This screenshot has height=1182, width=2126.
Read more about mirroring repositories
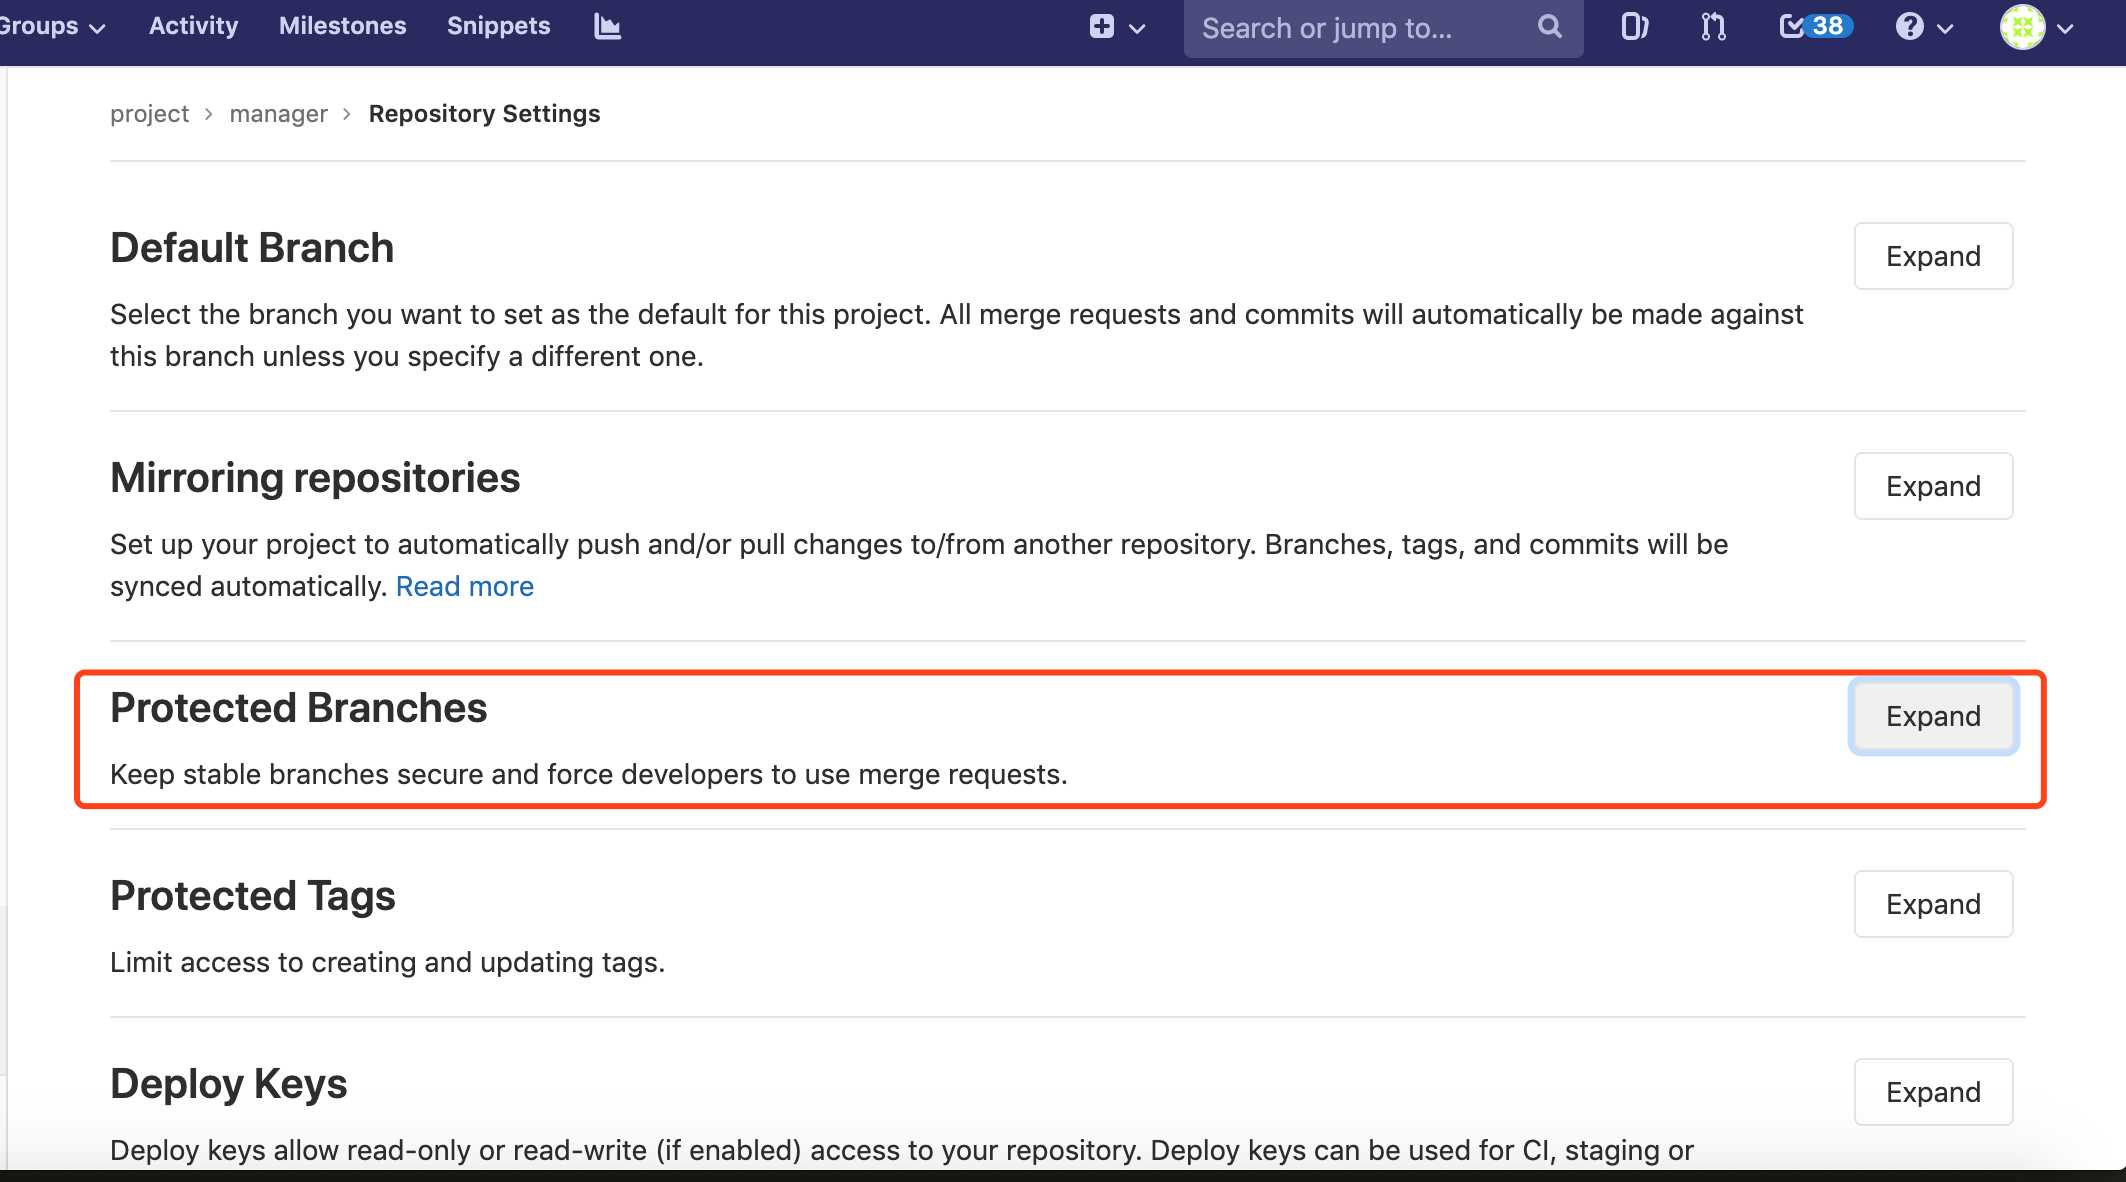click(x=464, y=585)
